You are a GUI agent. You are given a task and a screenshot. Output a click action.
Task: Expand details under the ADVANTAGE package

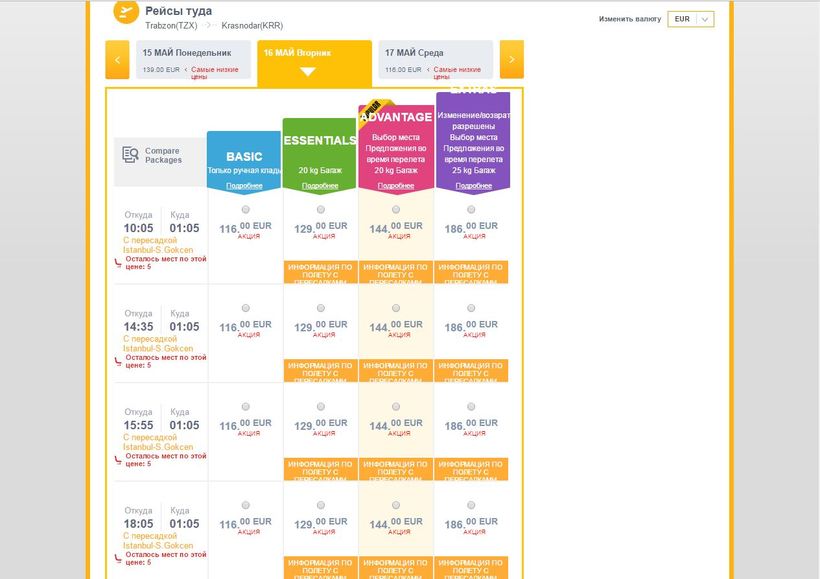click(396, 186)
